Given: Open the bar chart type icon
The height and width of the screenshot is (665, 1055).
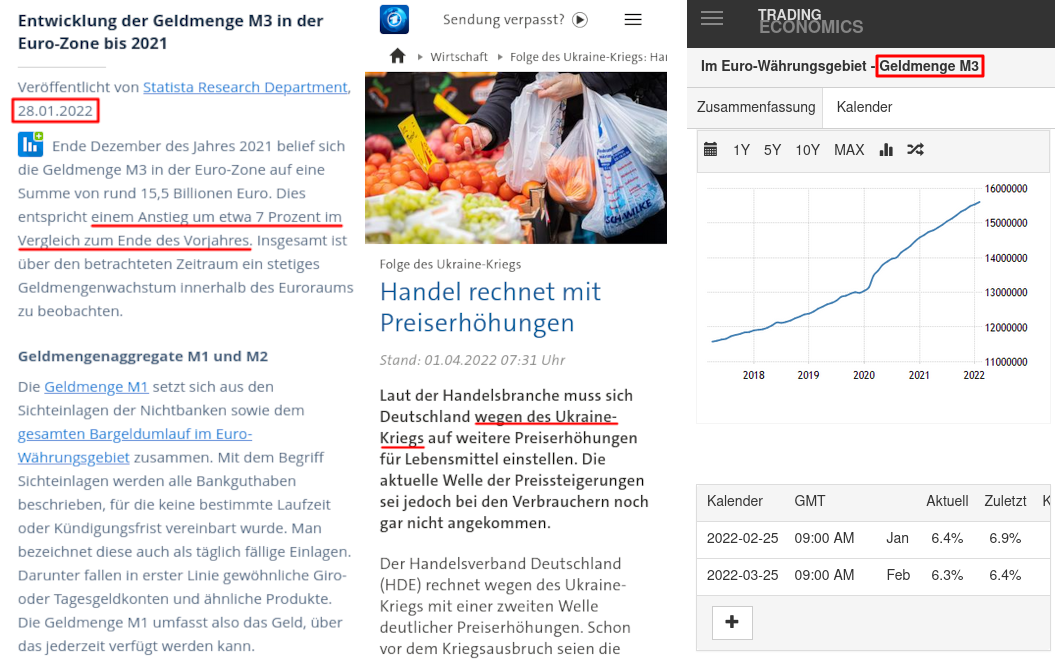Looking at the screenshot, I should tap(886, 150).
